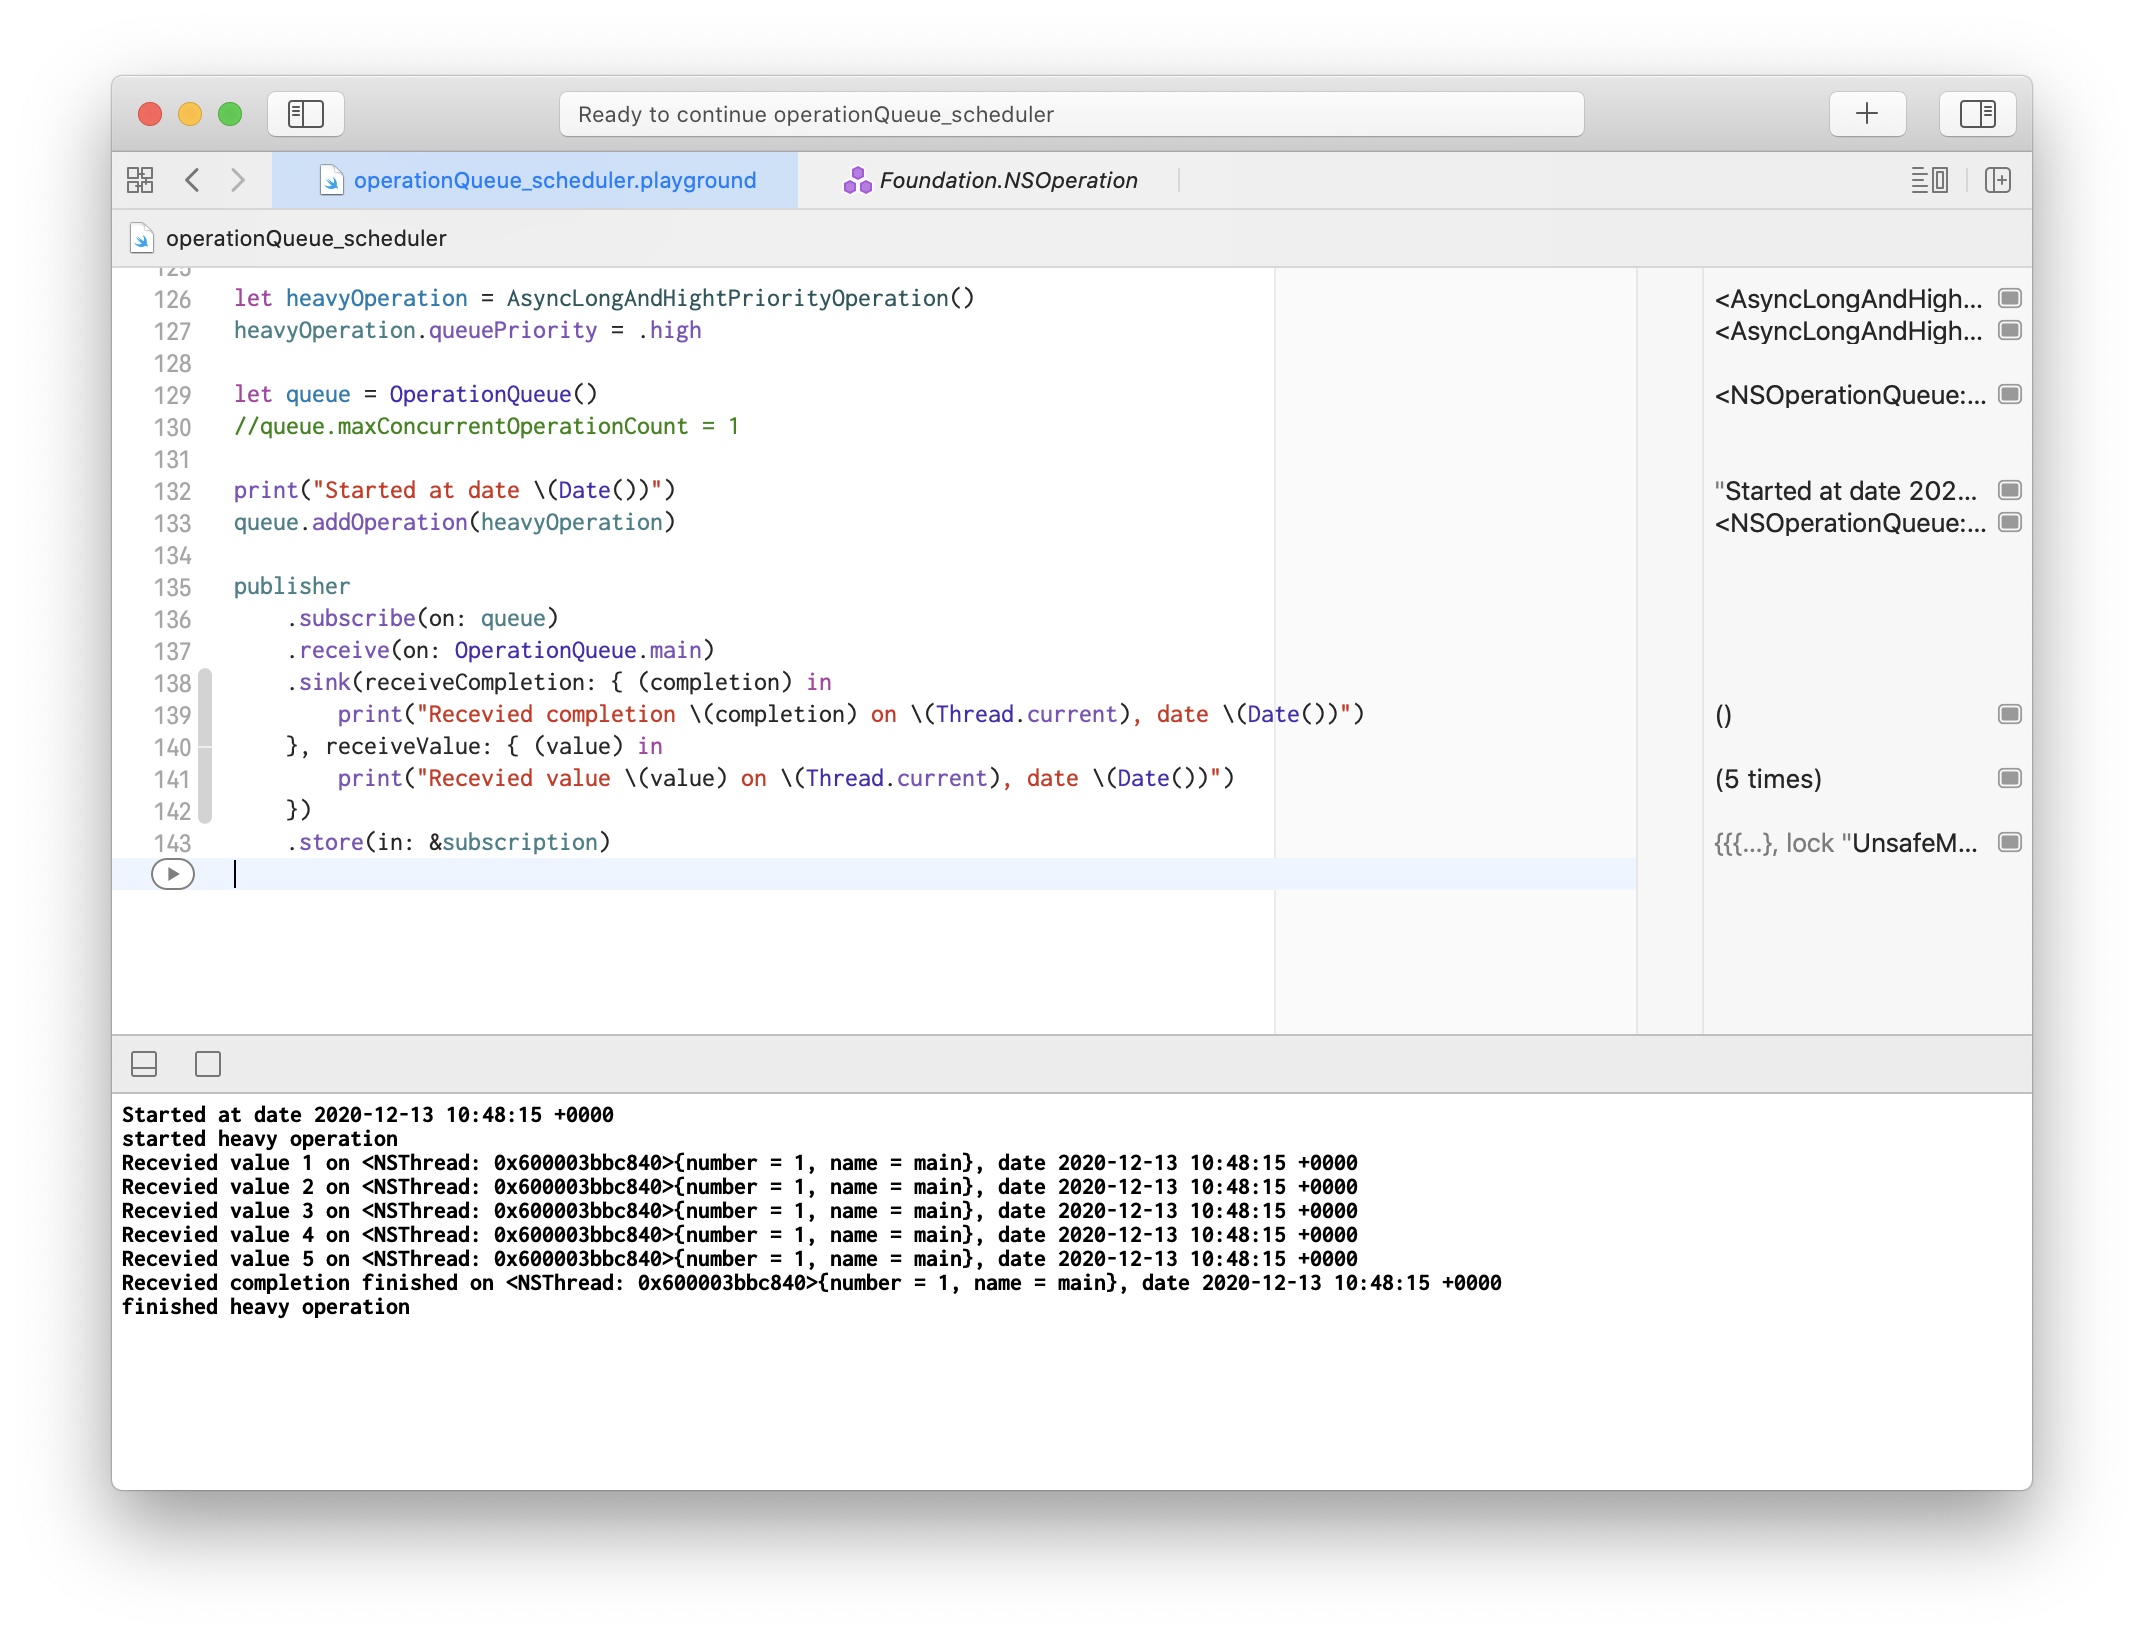Toggle the inspector panel button
The width and height of the screenshot is (2144, 1638).
[x=1977, y=114]
